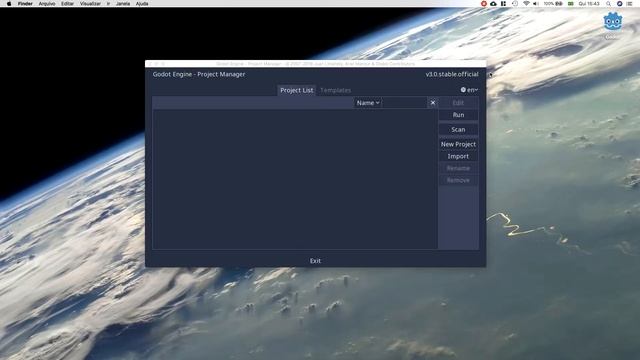Image resolution: width=640 pixels, height=360 pixels.
Task: Open the Name sort dropdown
Action: click(368, 103)
